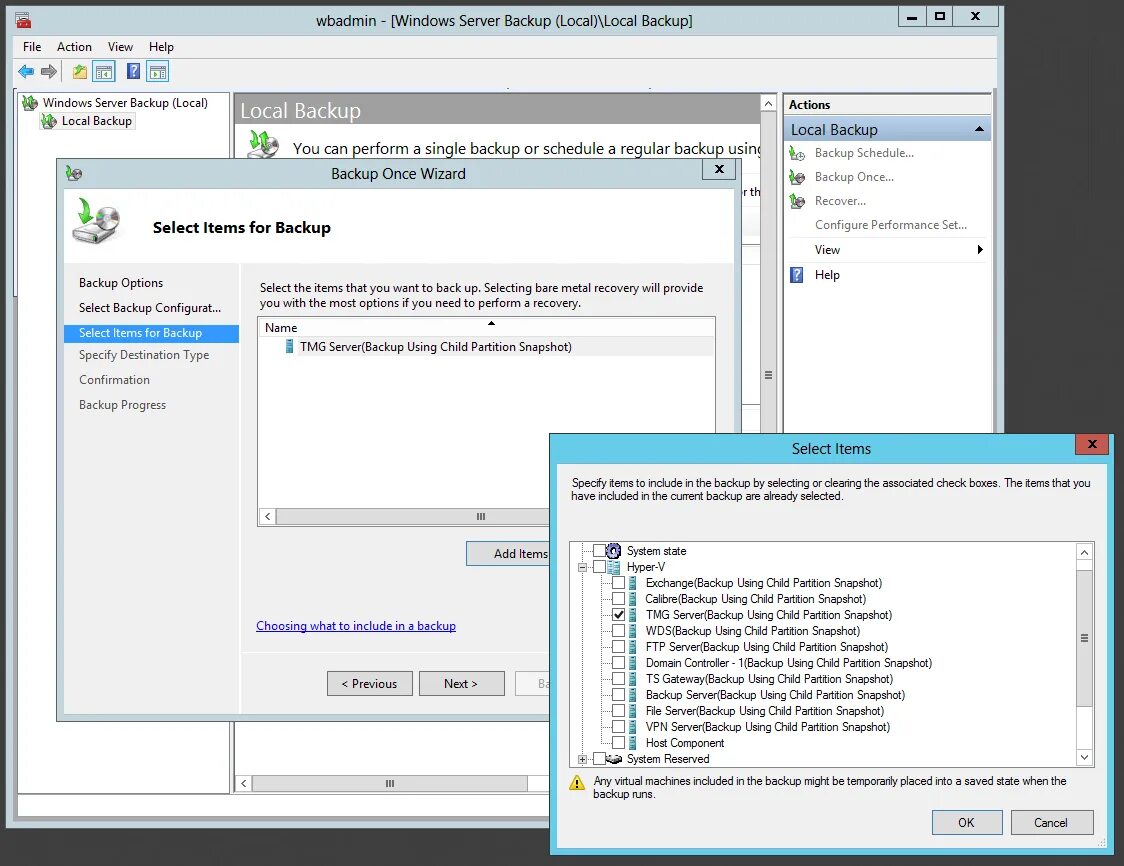Screen dimensions: 1124x866
Task: Check the FTP Server checkbox
Action: click(619, 647)
